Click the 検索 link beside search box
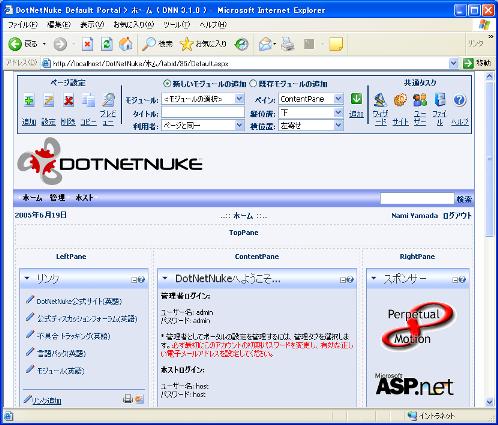Screen dimensions: 498x425 pos(464,199)
